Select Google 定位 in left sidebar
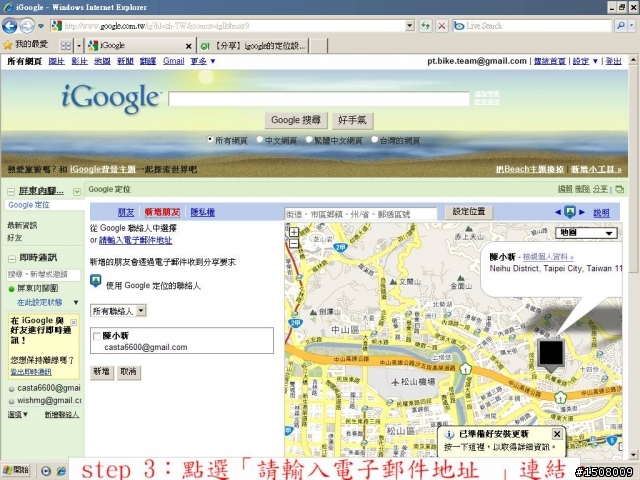Image resolution: width=640 pixels, height=480 pixels. tap(29, 205)
